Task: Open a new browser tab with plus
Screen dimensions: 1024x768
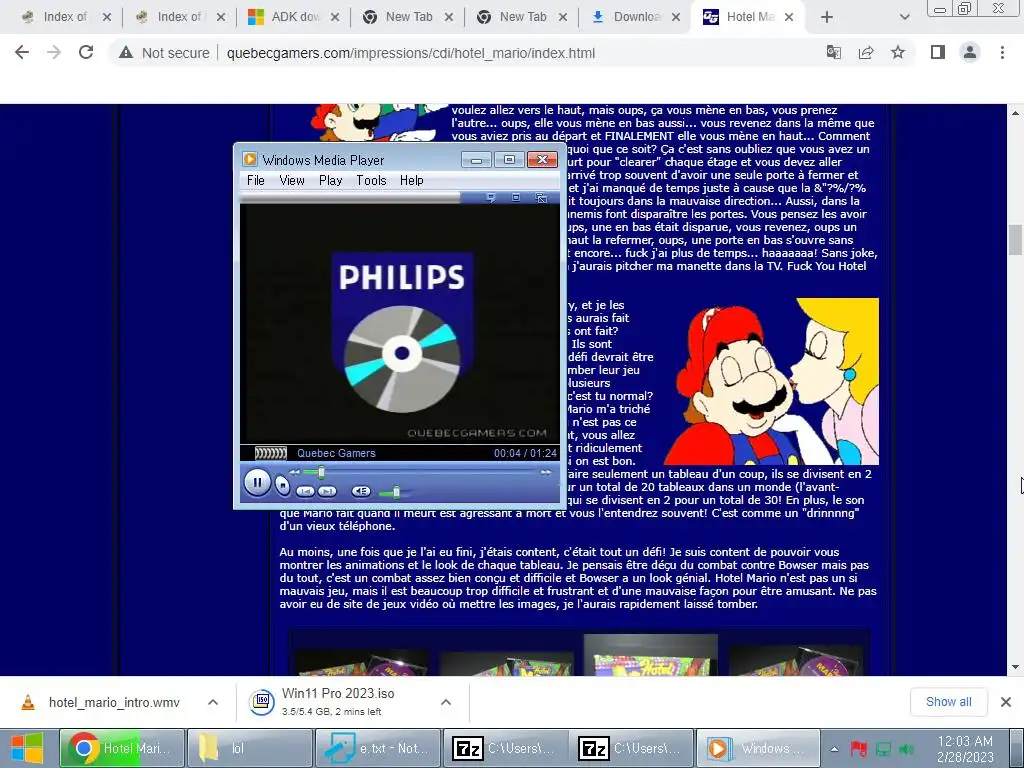Action: click(x=827, y=17)
